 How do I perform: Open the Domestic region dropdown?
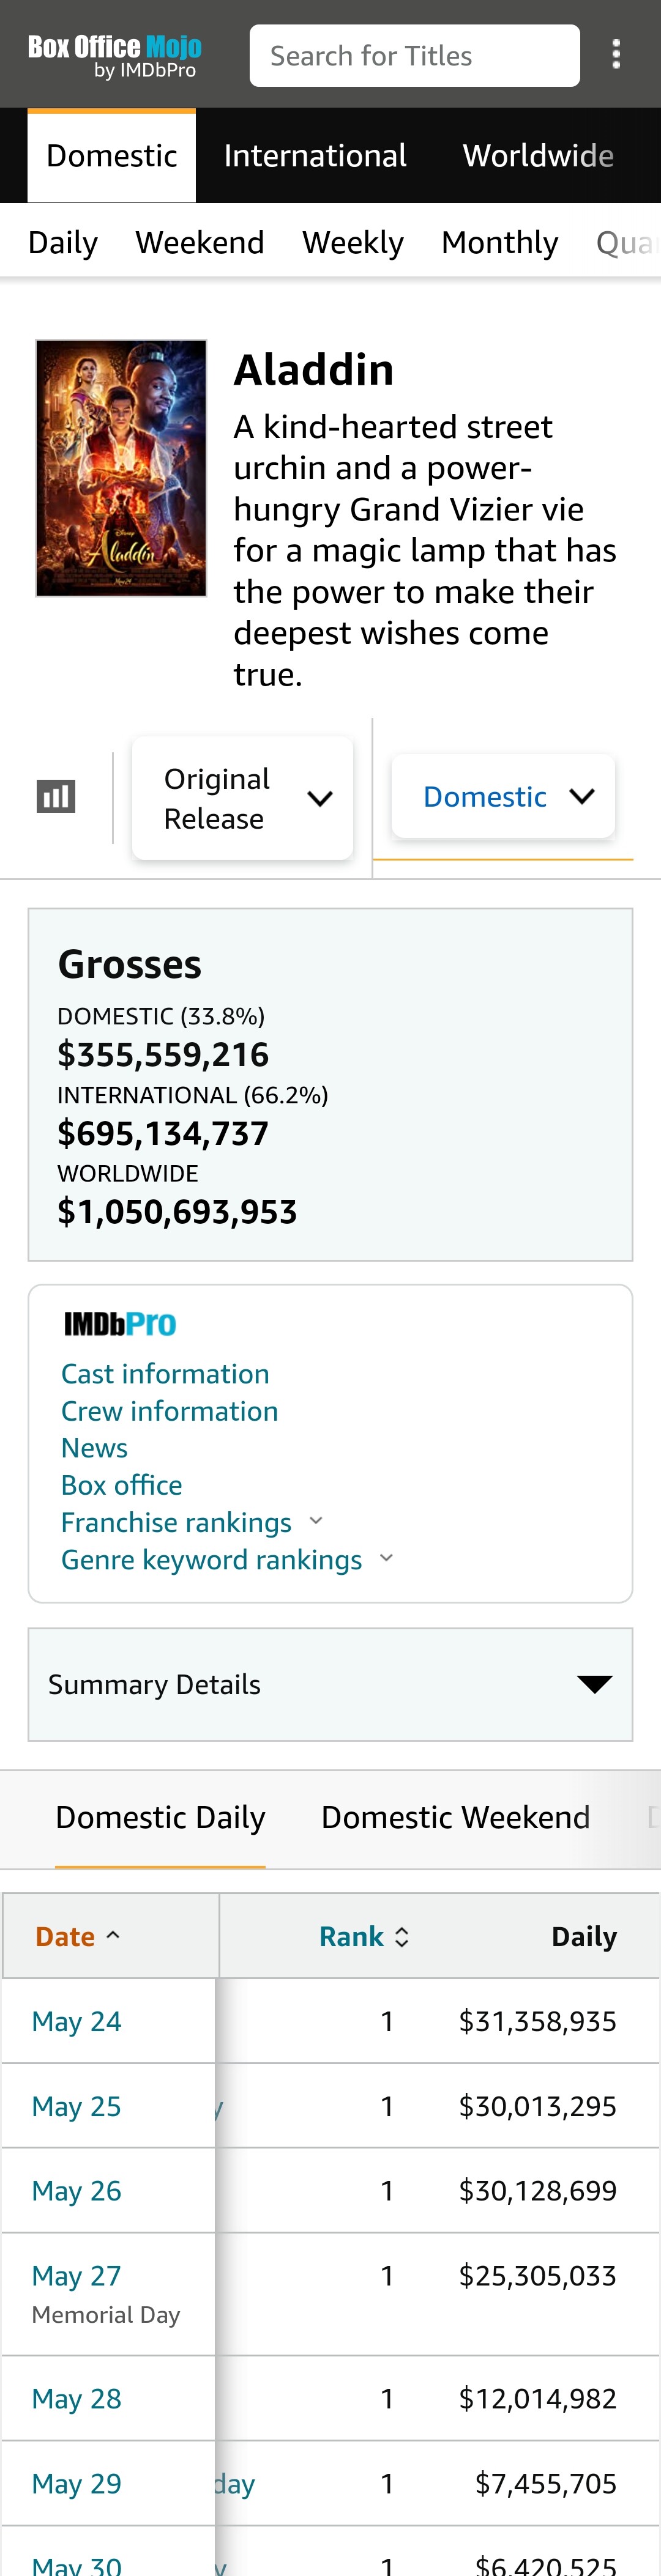pos(503,796)
